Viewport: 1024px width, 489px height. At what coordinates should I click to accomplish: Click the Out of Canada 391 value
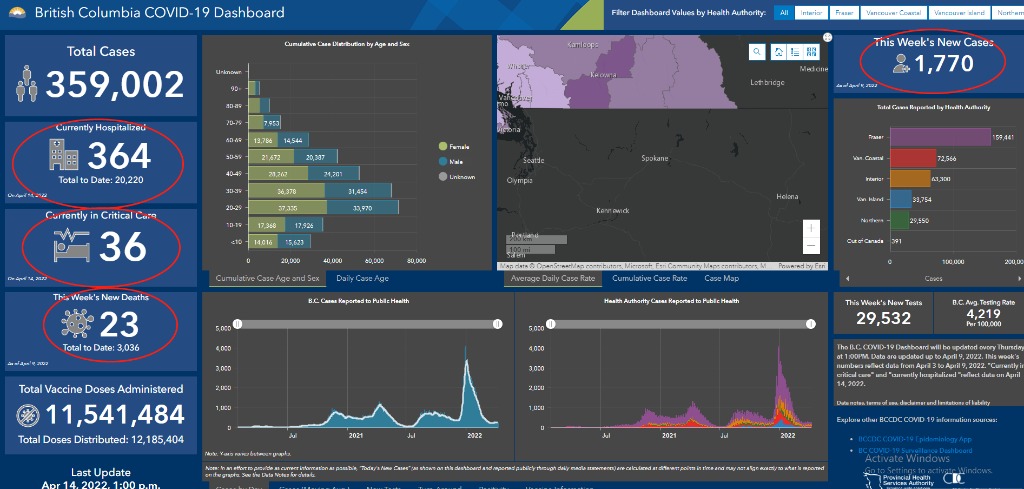click(899, 241)
